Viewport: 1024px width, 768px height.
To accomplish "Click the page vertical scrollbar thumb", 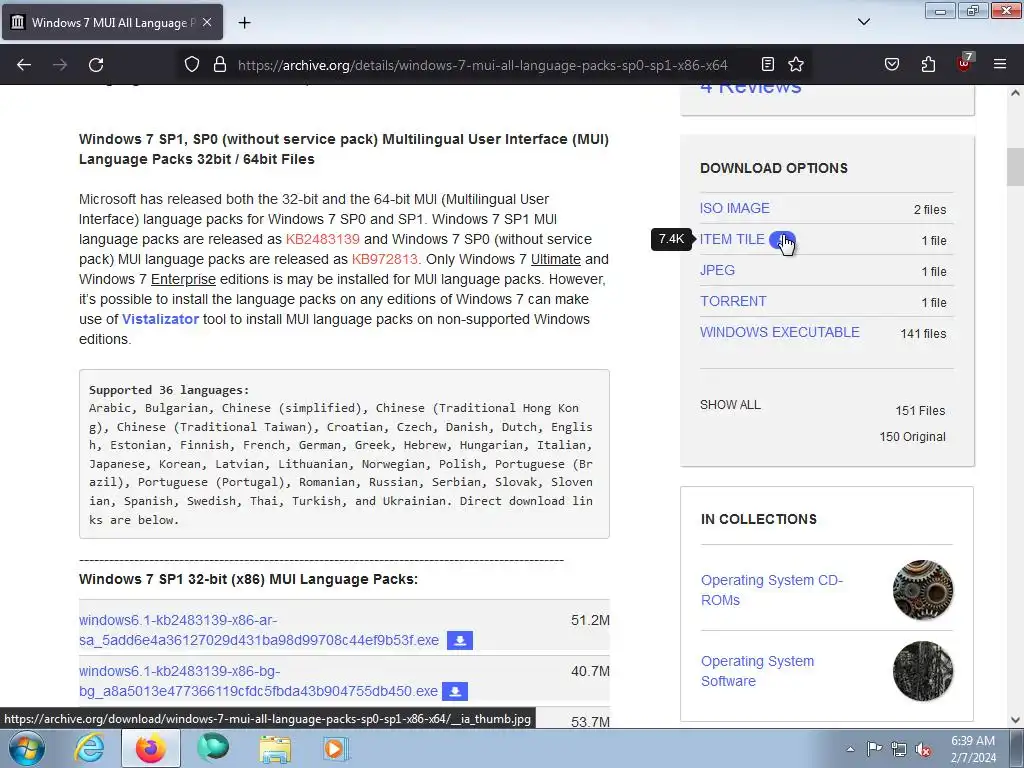I will tap(1015, 167).
